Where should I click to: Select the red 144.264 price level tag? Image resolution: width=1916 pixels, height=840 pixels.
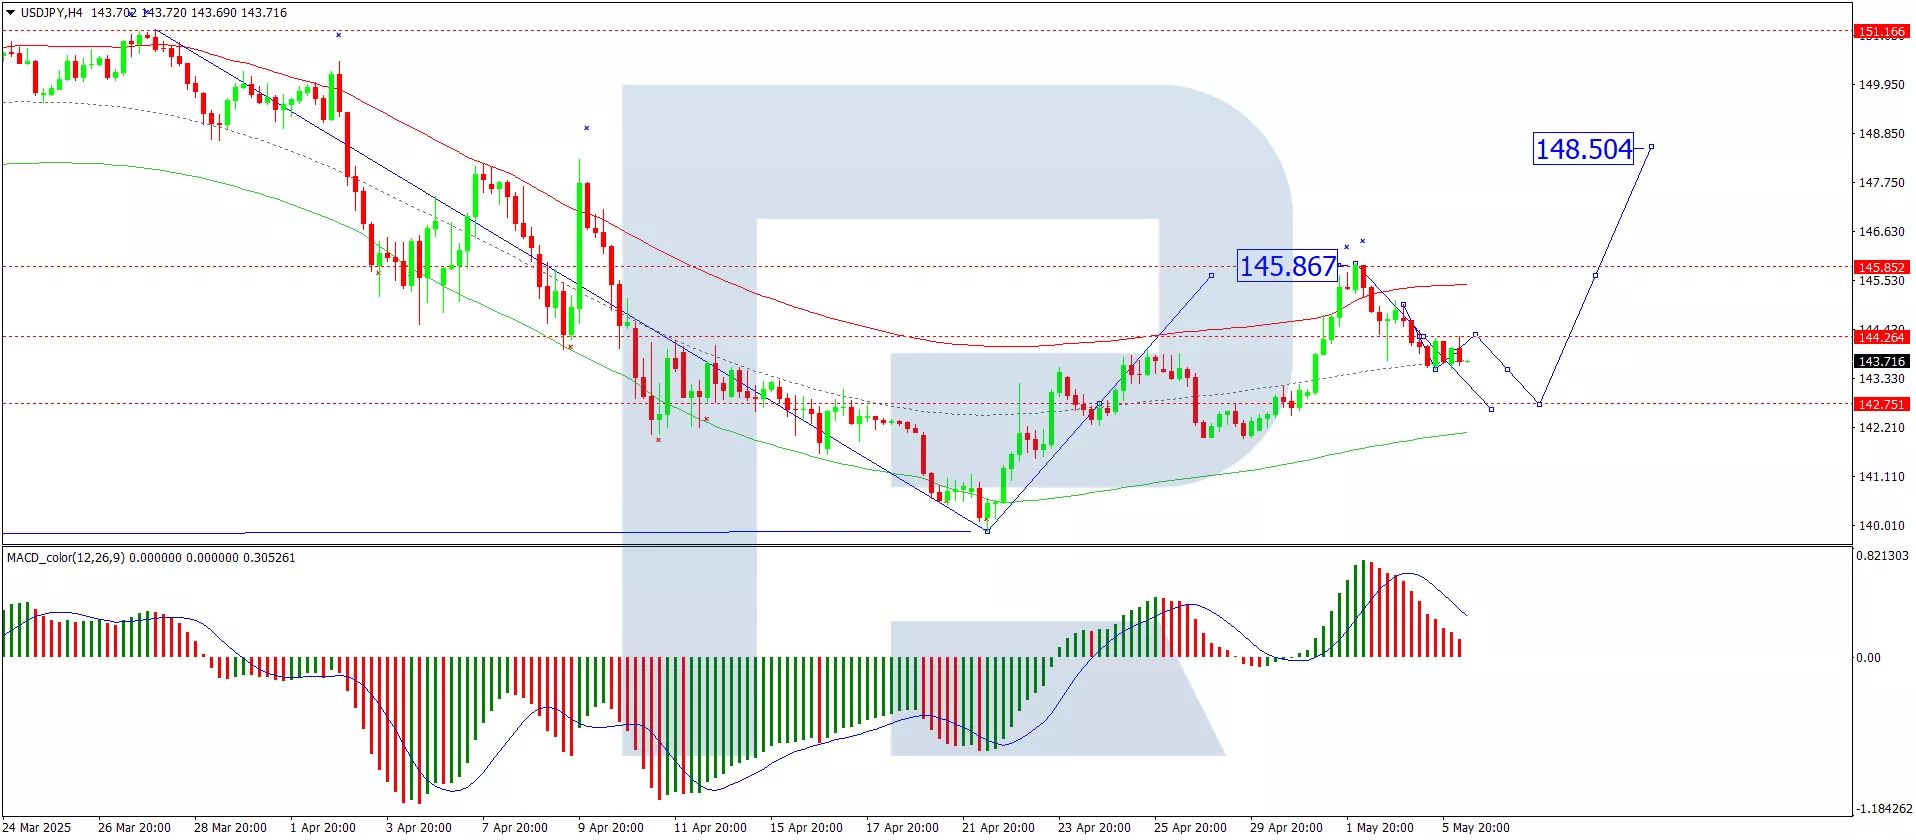pos(1880,337)
